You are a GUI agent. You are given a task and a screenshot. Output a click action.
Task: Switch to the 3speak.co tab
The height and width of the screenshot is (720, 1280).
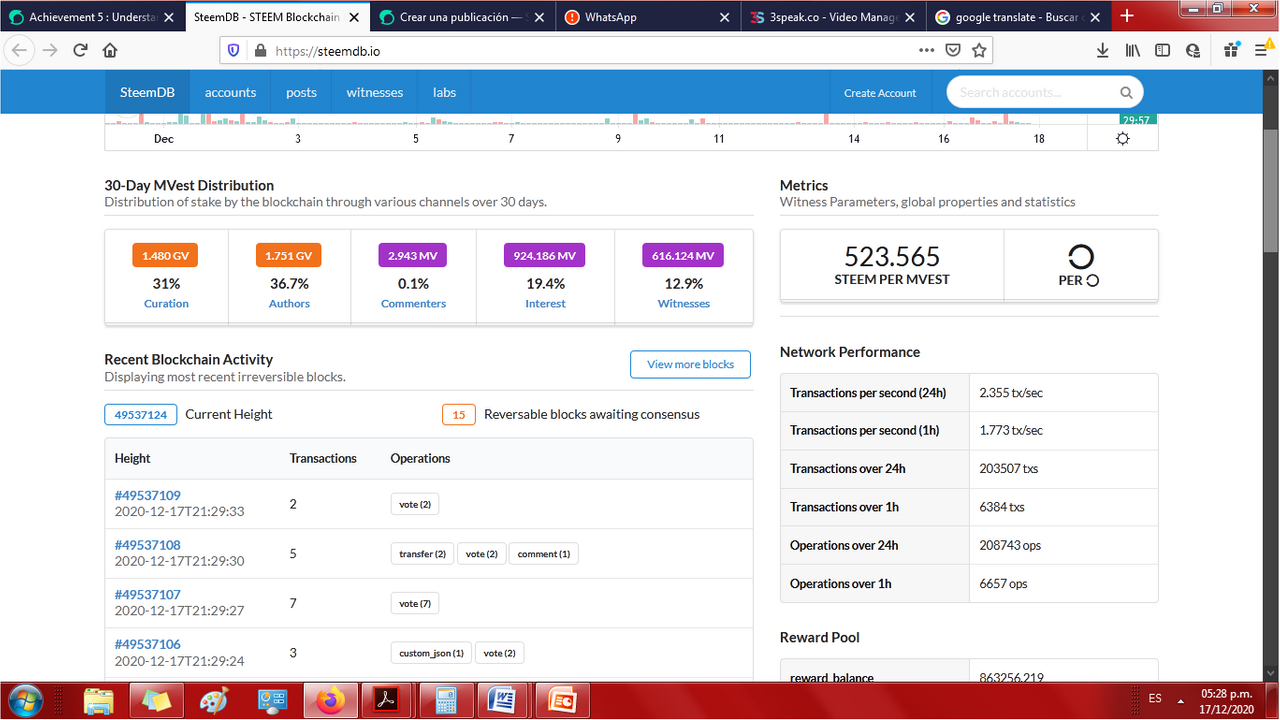(x=833, y=17)
